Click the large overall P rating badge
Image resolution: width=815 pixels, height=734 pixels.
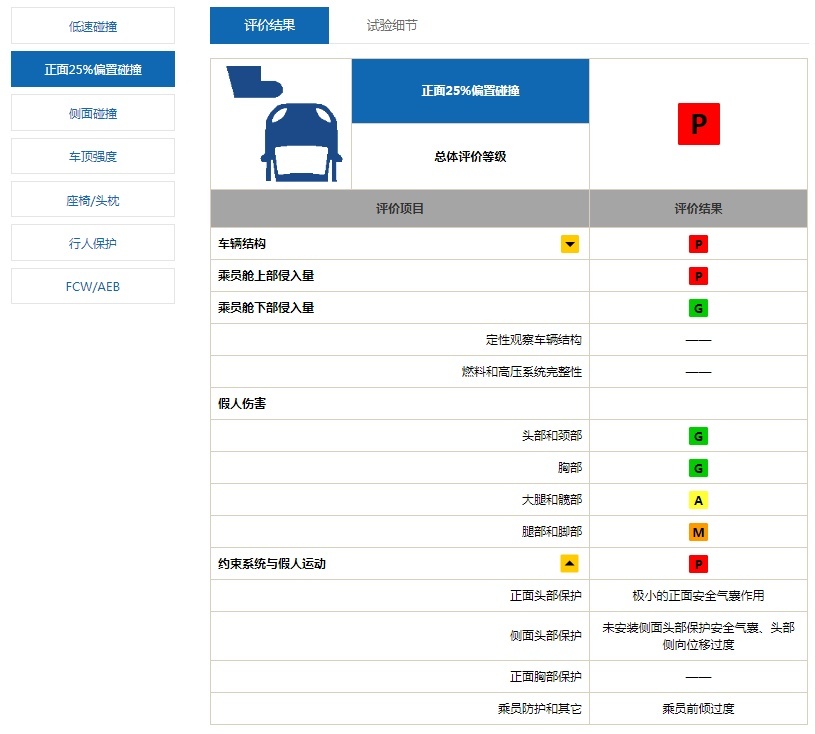click(699, 124)
